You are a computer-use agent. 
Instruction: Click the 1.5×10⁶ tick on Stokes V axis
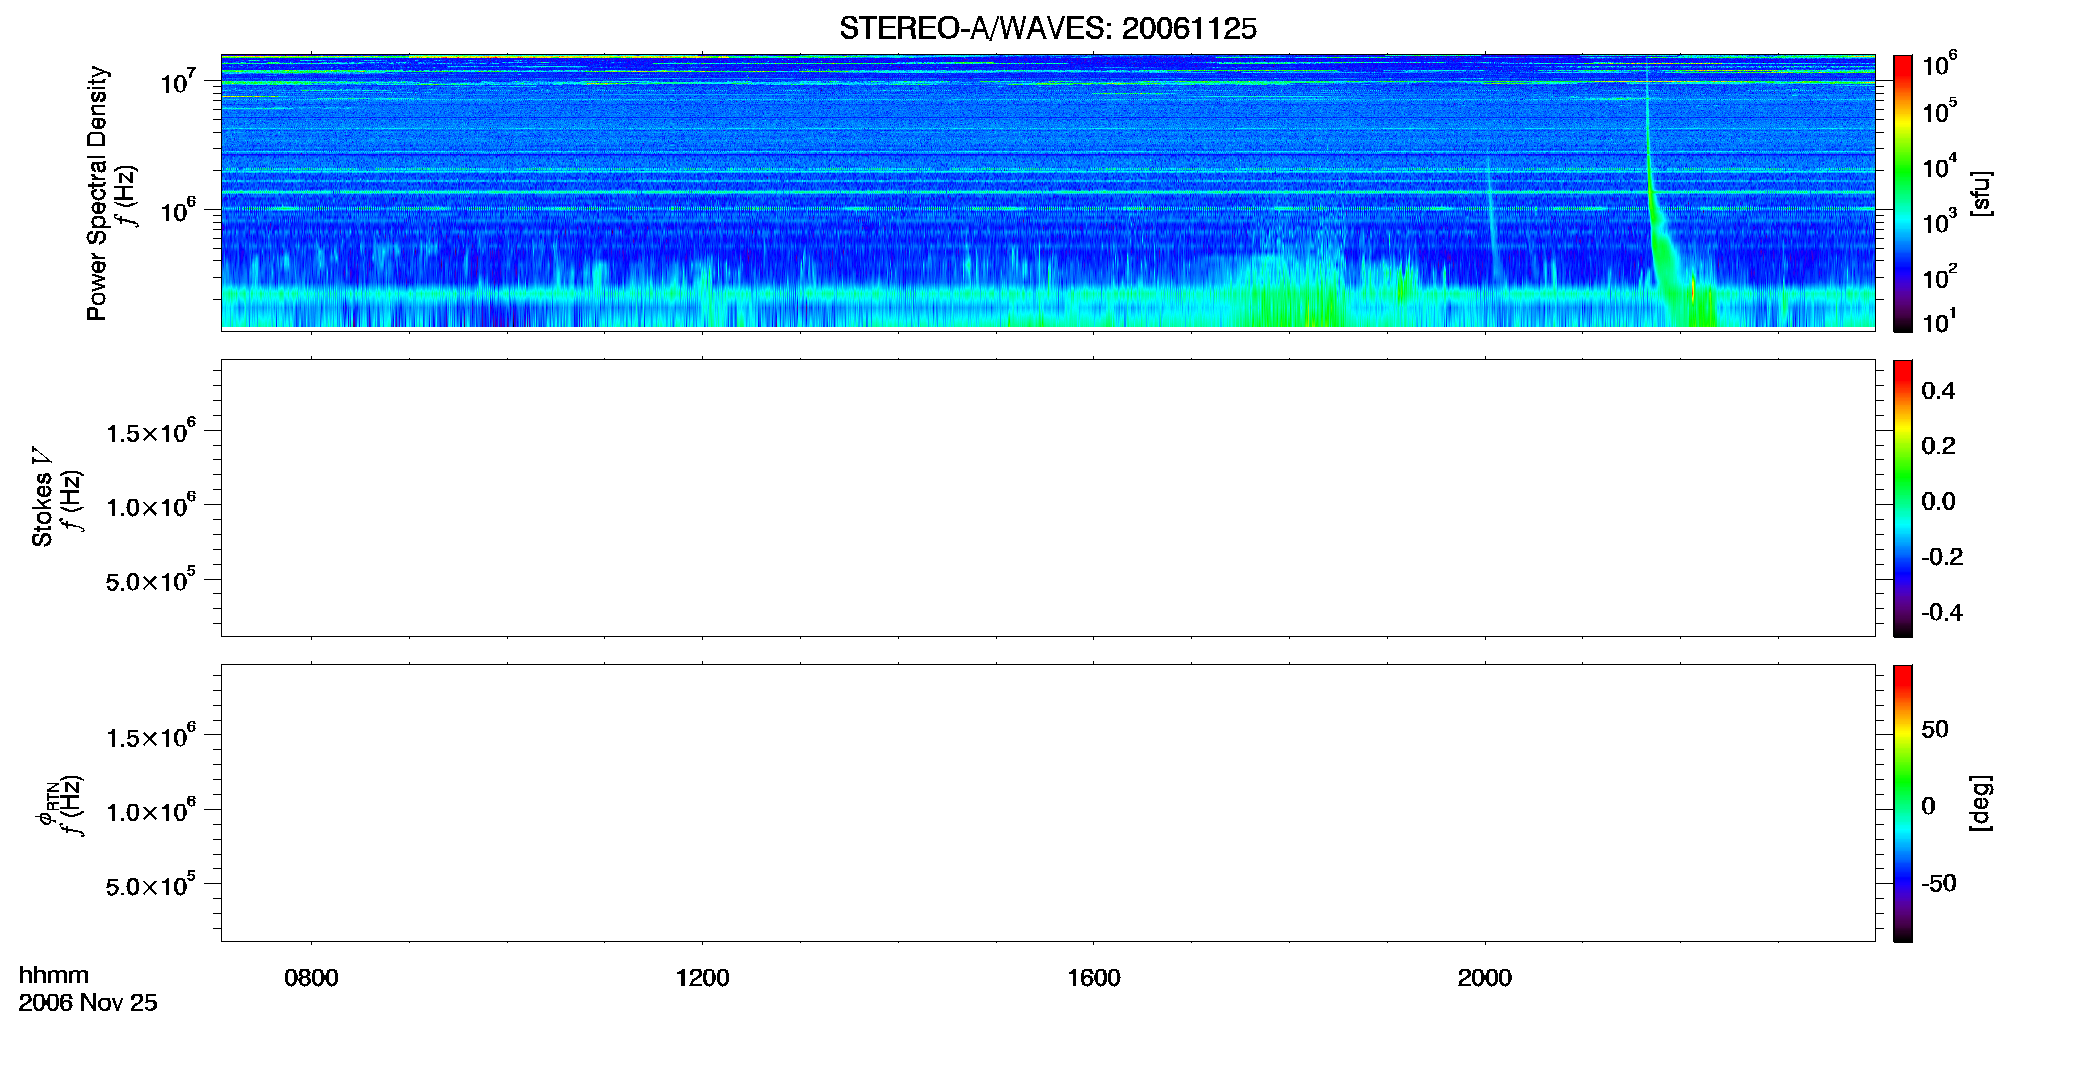coord(151,431)
